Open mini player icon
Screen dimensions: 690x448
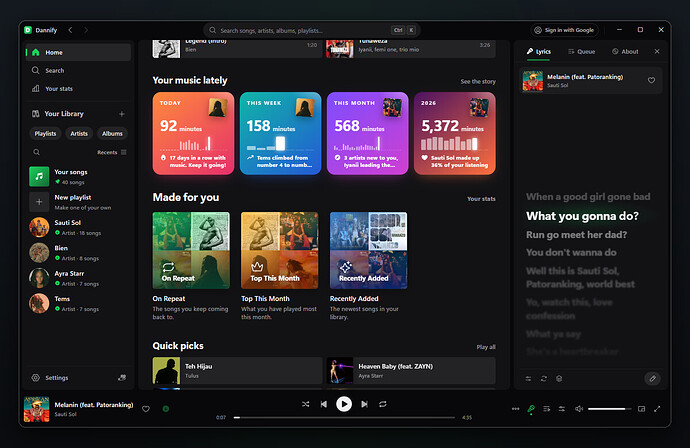642,409
